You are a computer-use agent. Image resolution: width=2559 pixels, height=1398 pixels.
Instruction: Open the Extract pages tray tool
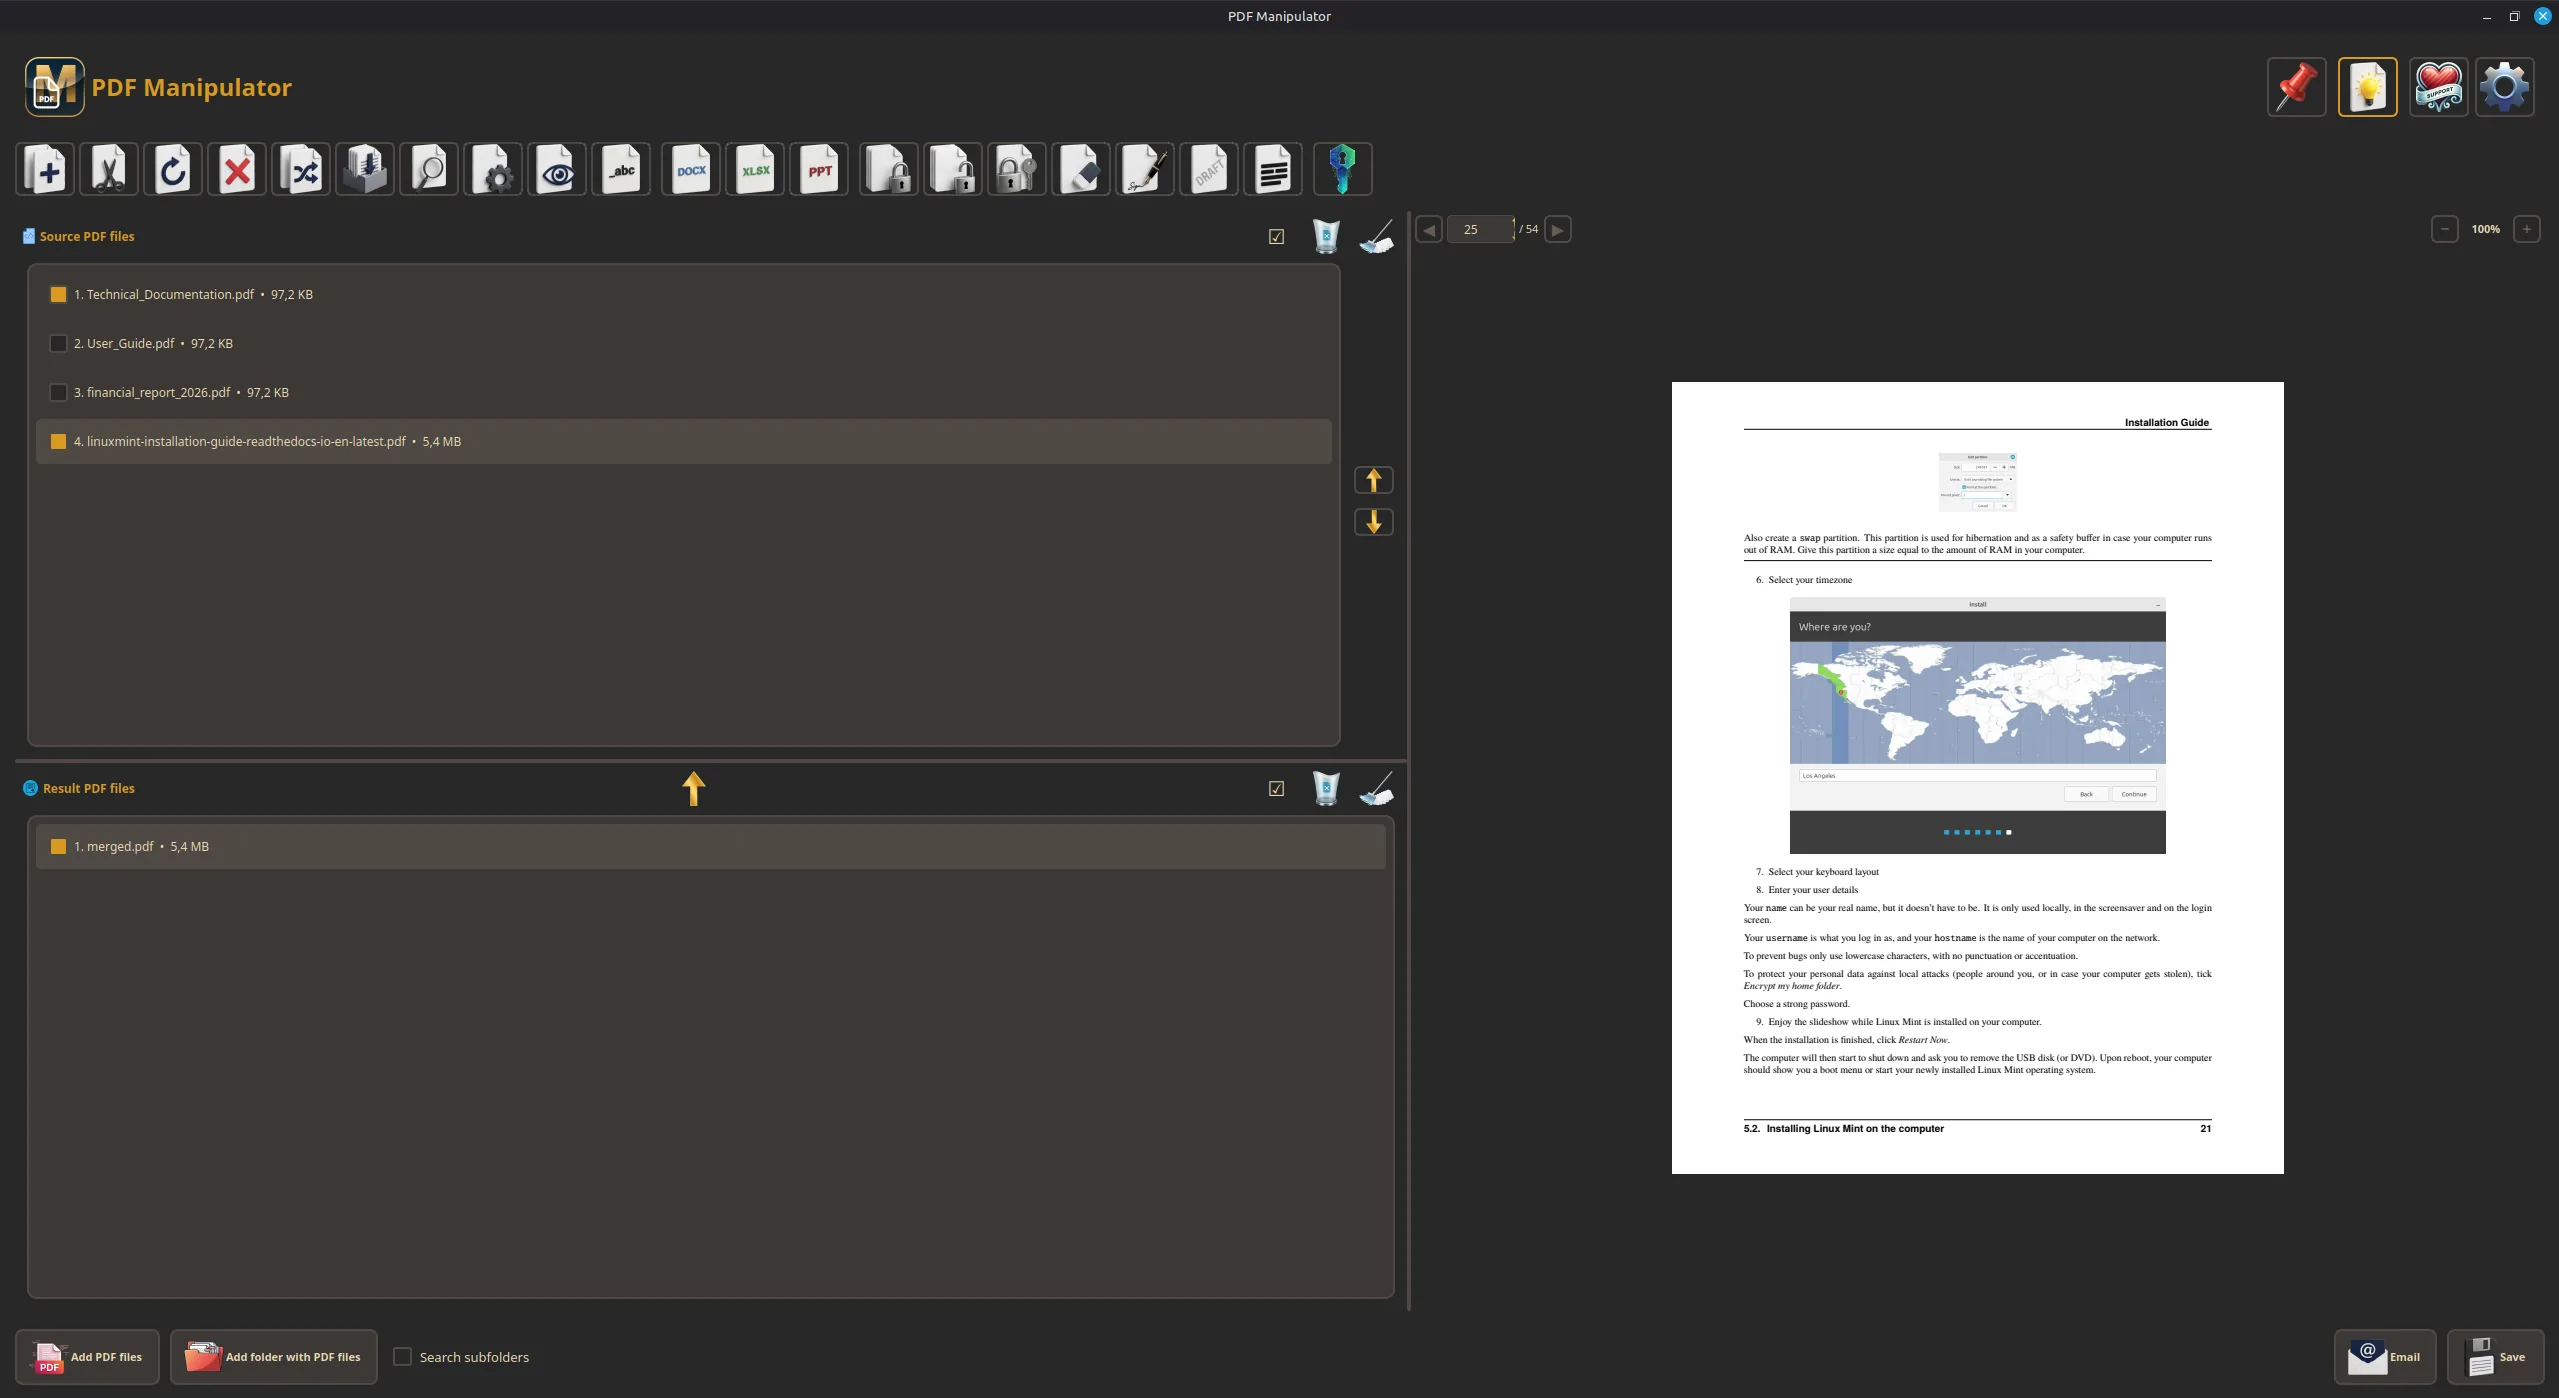pos(365,169)
